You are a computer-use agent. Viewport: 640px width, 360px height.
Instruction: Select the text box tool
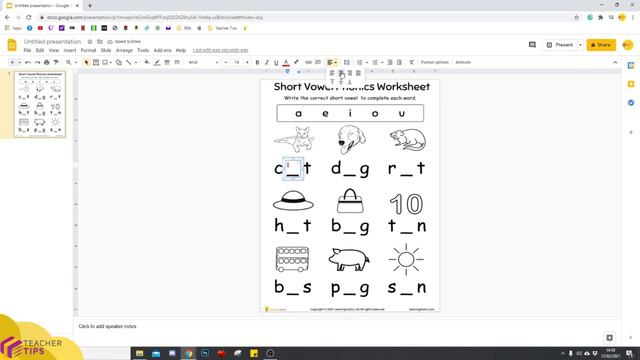pyautogui.click(x=96, y=62)
